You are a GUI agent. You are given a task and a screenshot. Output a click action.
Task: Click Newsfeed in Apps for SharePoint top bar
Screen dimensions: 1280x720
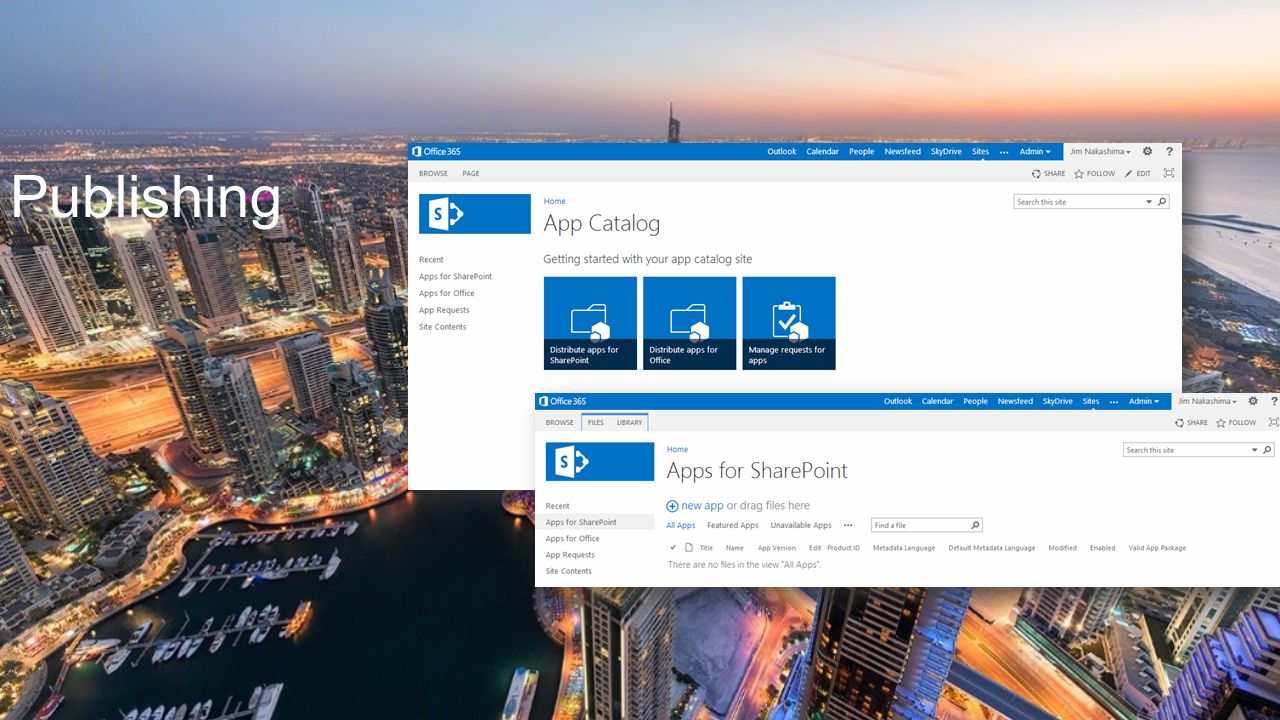click(x=1015, y=401)
